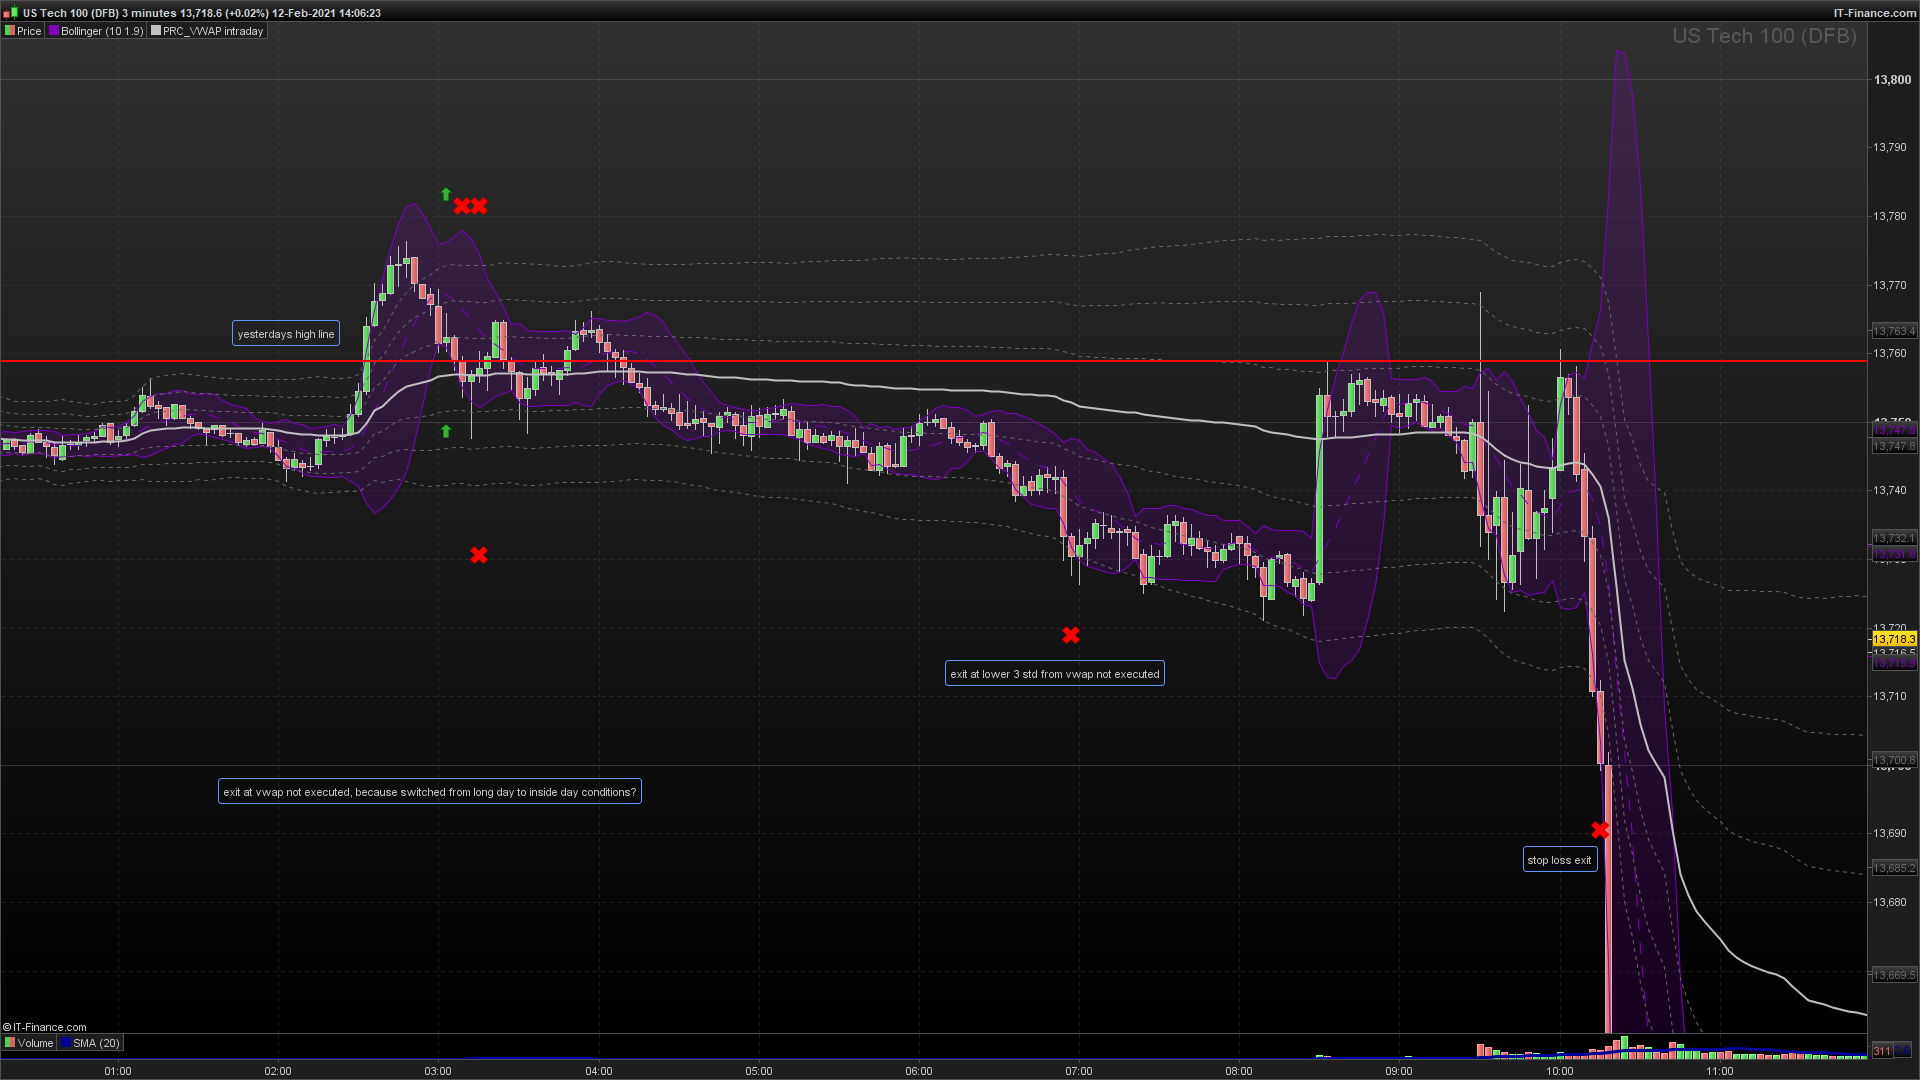Click the red X stop loss marker
Viewport: 1920px width, 1080px height.
(x=1600, y=830)
